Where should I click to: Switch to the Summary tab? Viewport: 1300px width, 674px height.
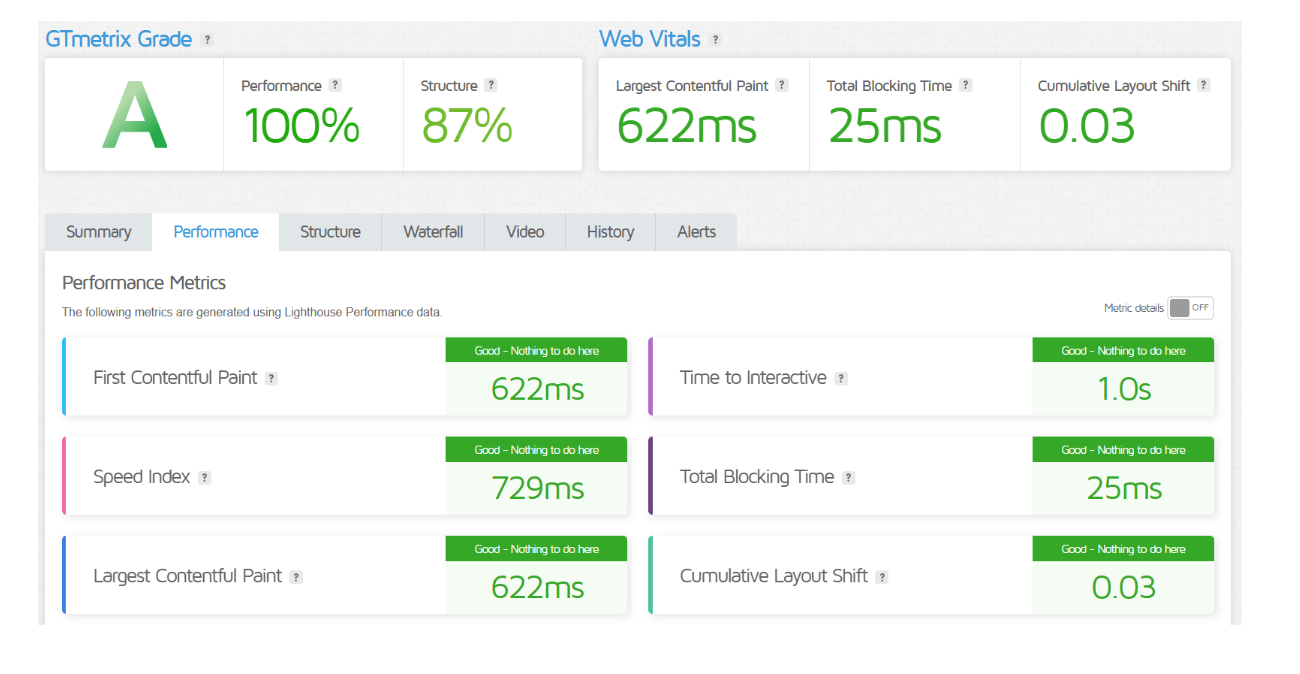98,232
